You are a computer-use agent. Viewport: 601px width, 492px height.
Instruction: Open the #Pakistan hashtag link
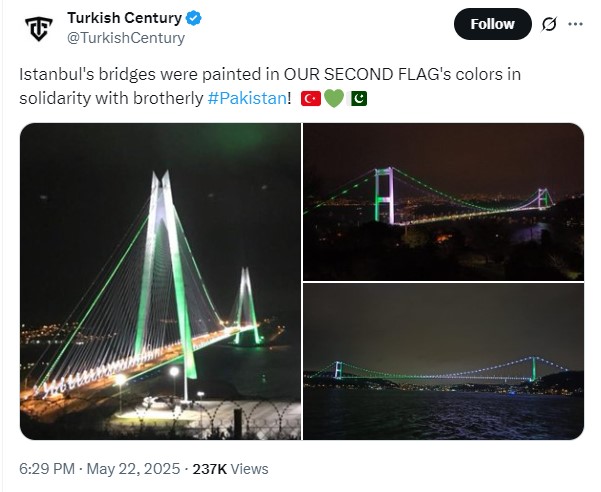click(x=247, y=98)
